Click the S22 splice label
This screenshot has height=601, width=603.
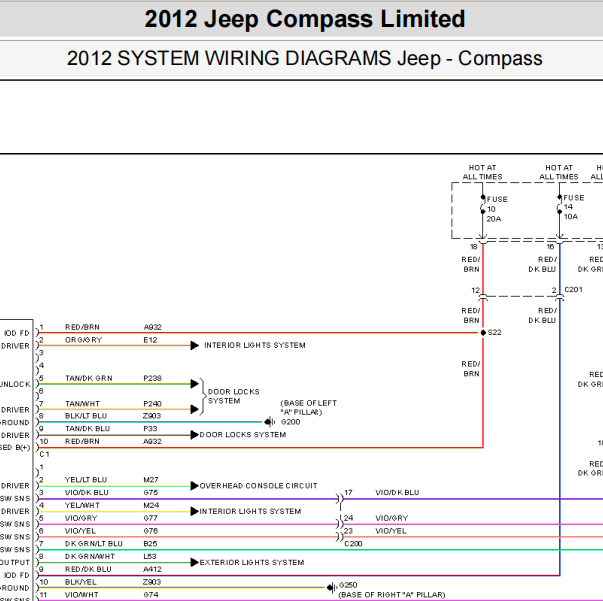495,333
